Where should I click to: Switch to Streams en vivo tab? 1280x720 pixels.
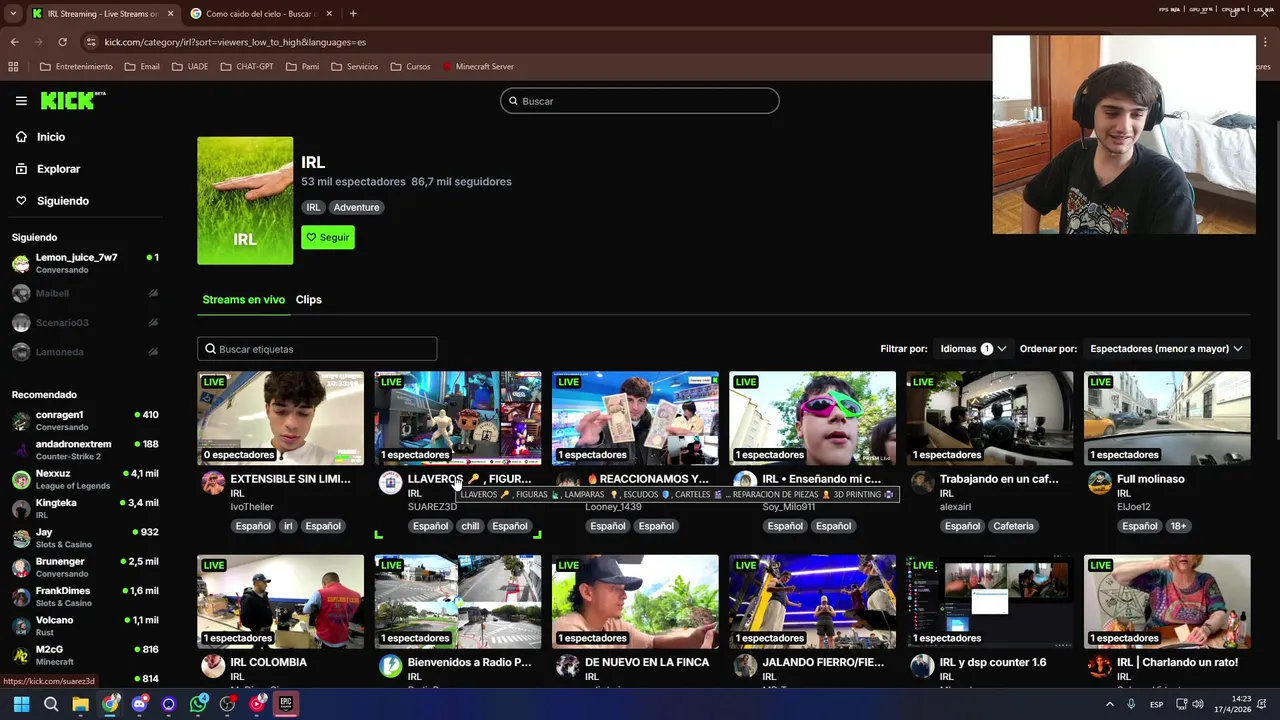tap(243, 300)
